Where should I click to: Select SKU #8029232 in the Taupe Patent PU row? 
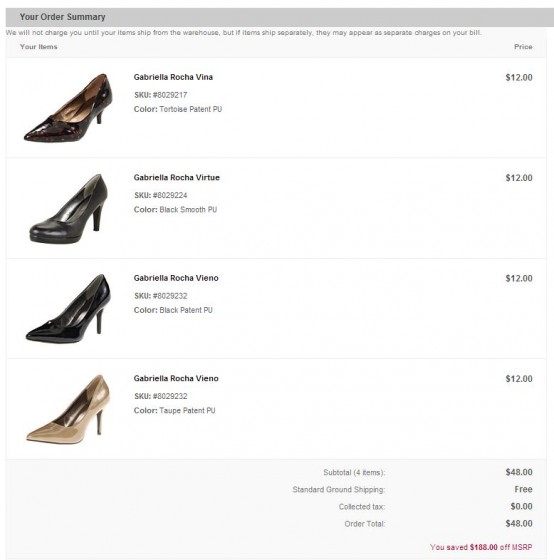coord(161,396)
